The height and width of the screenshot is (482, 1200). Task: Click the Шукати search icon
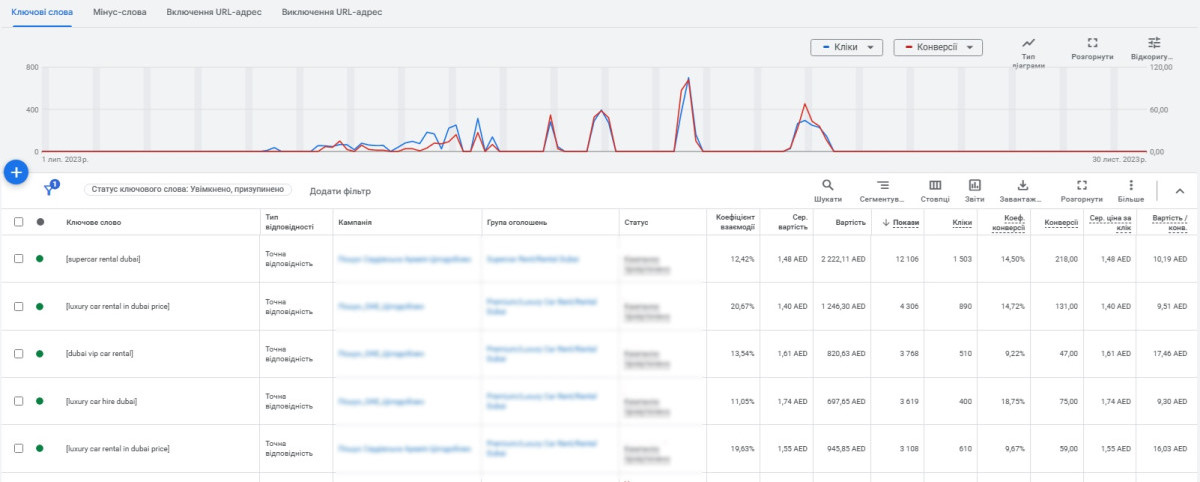(827, 185)
